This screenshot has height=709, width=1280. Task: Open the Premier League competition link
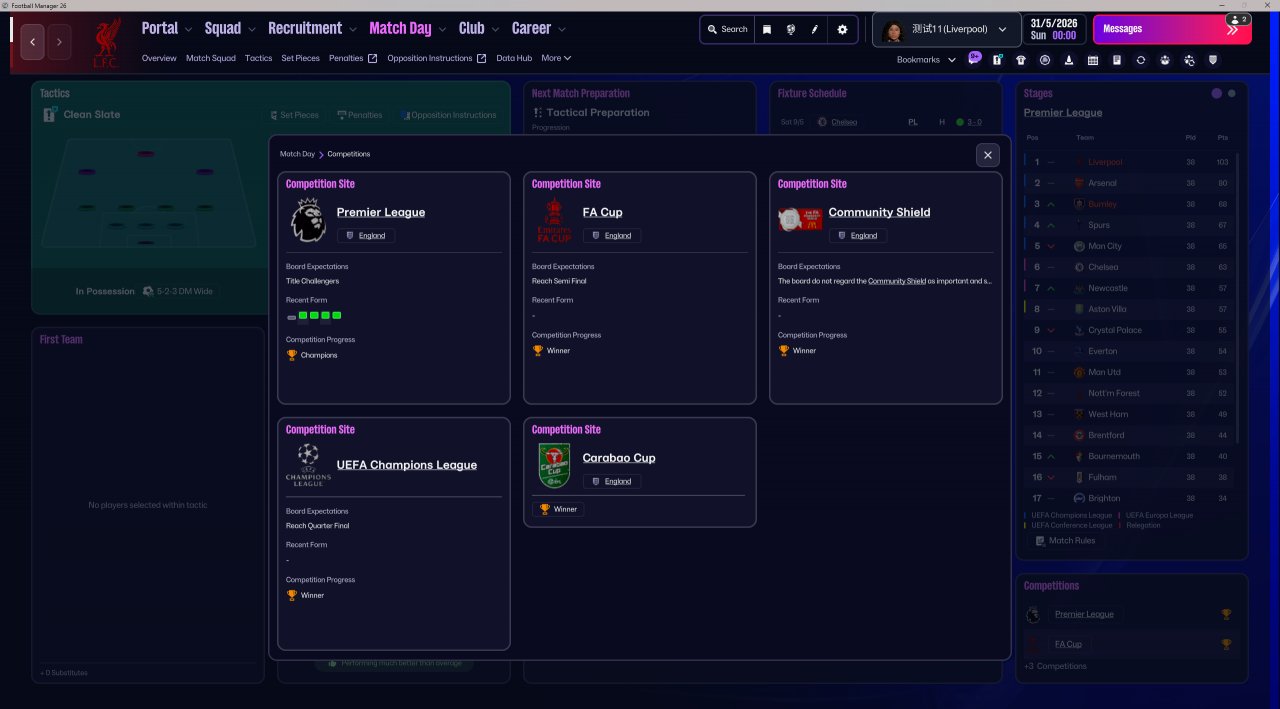pos(381,212)
